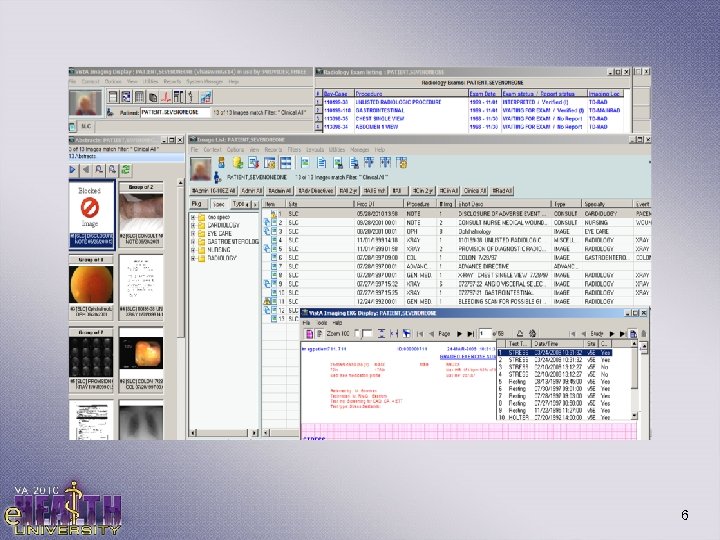Click the EKG study list scrollbar down arrow

coord(634,416)
